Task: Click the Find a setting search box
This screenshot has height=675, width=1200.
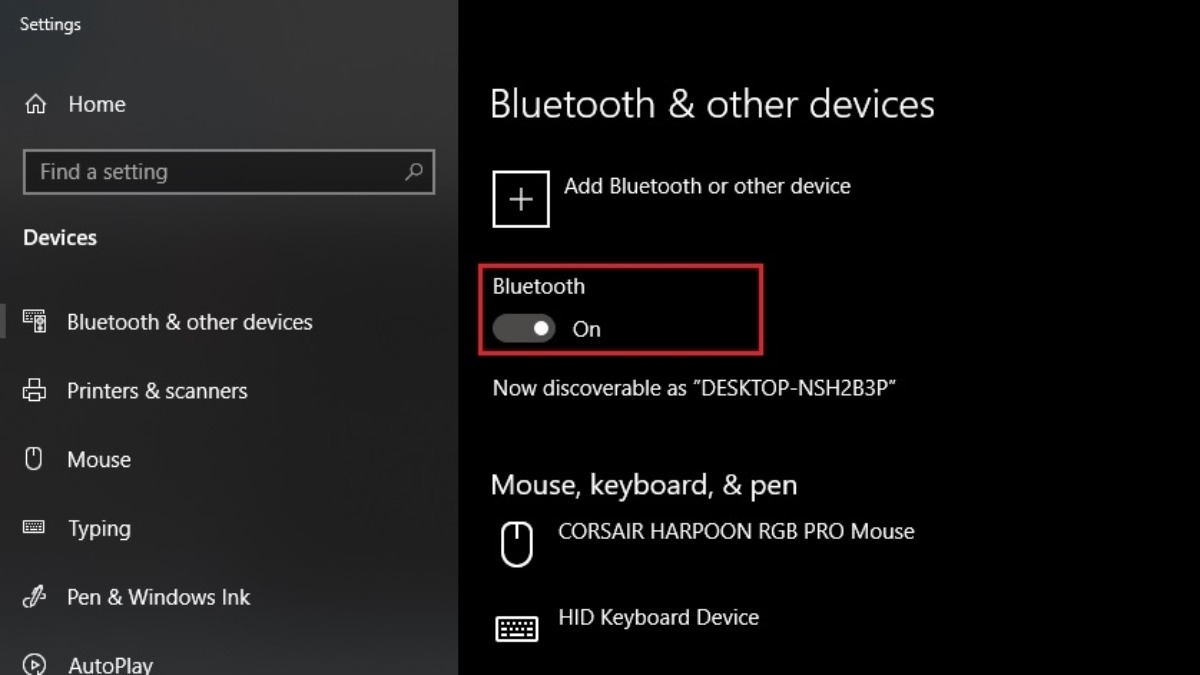Action: pyautogui.click(x=229, y=172)
